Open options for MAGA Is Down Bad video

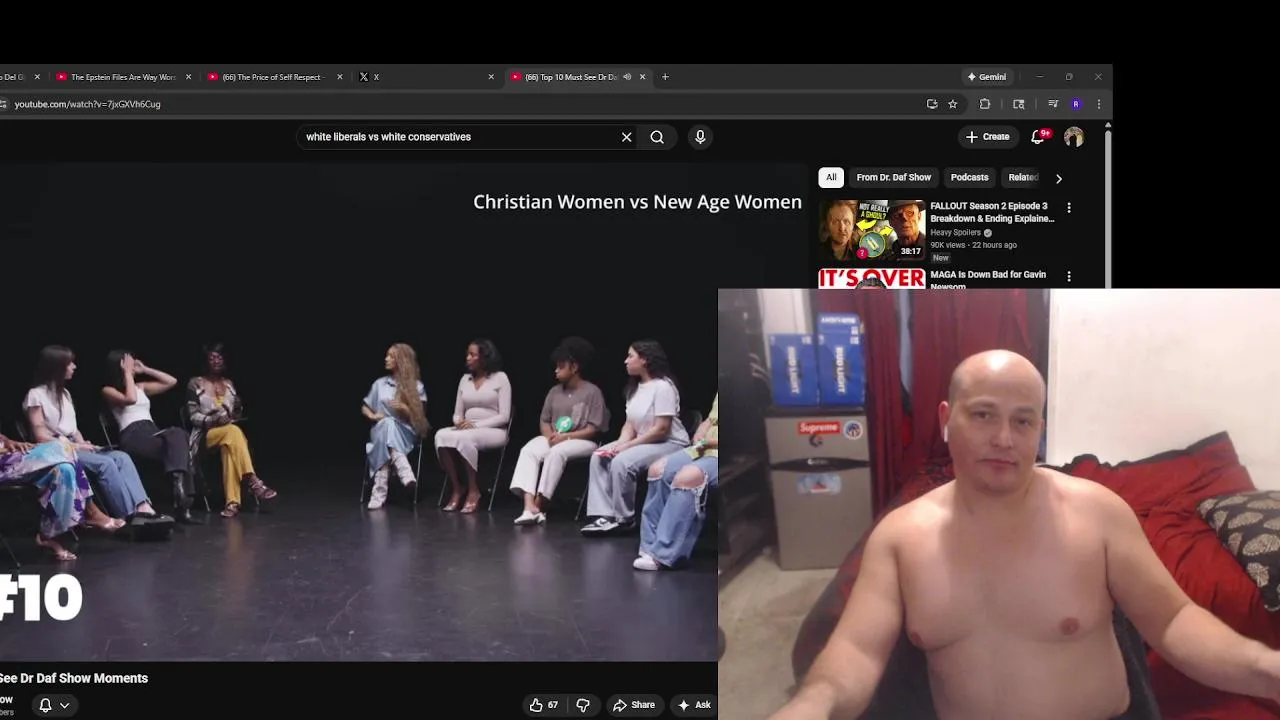[x=1069, y=276]
